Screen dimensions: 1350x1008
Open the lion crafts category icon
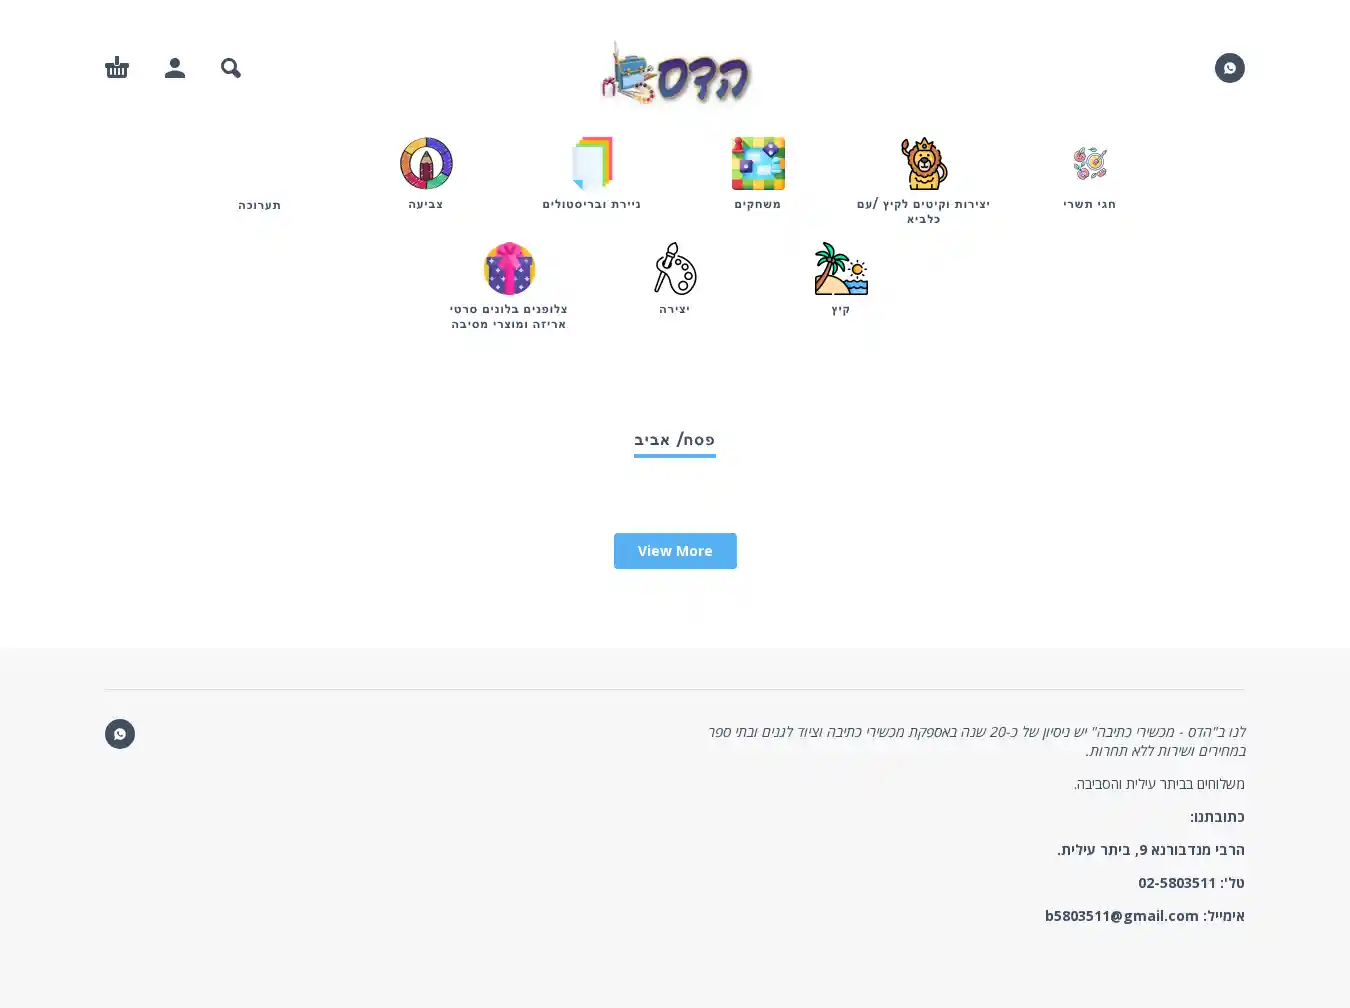tap(923, 164)
